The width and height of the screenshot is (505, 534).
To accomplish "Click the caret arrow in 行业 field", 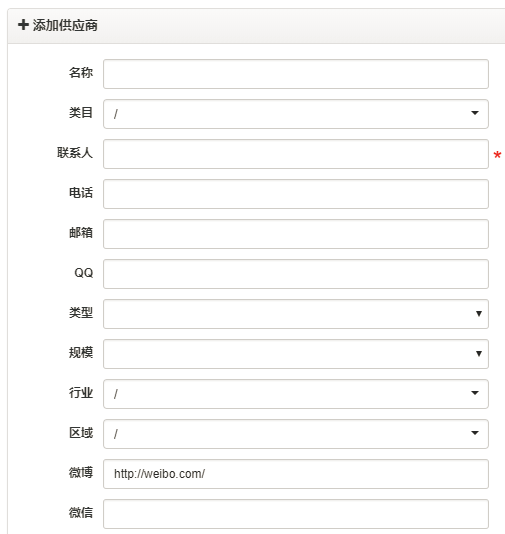I will (x=475, y=393).
